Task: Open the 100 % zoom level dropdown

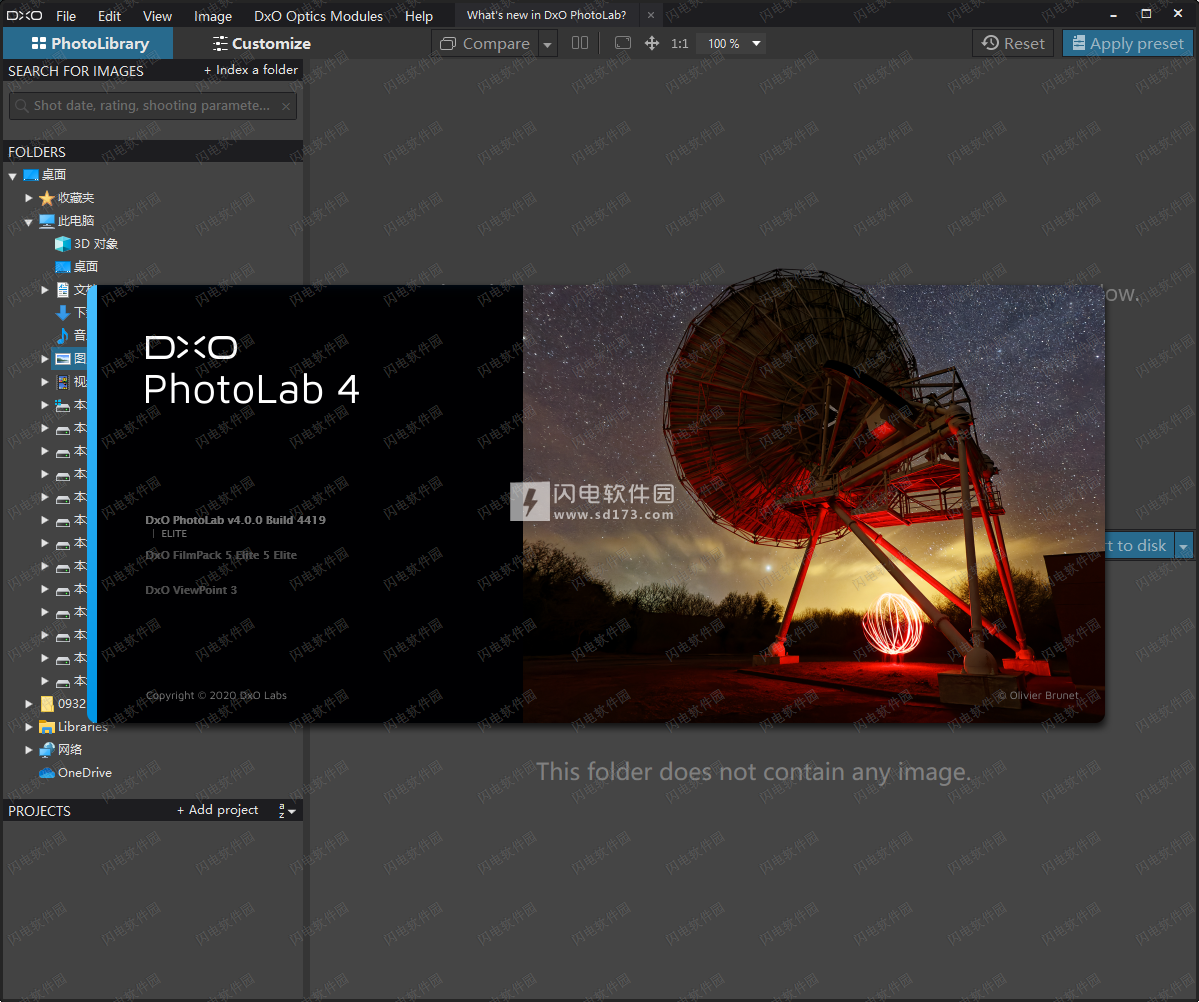Action: [x=756, y=44]
